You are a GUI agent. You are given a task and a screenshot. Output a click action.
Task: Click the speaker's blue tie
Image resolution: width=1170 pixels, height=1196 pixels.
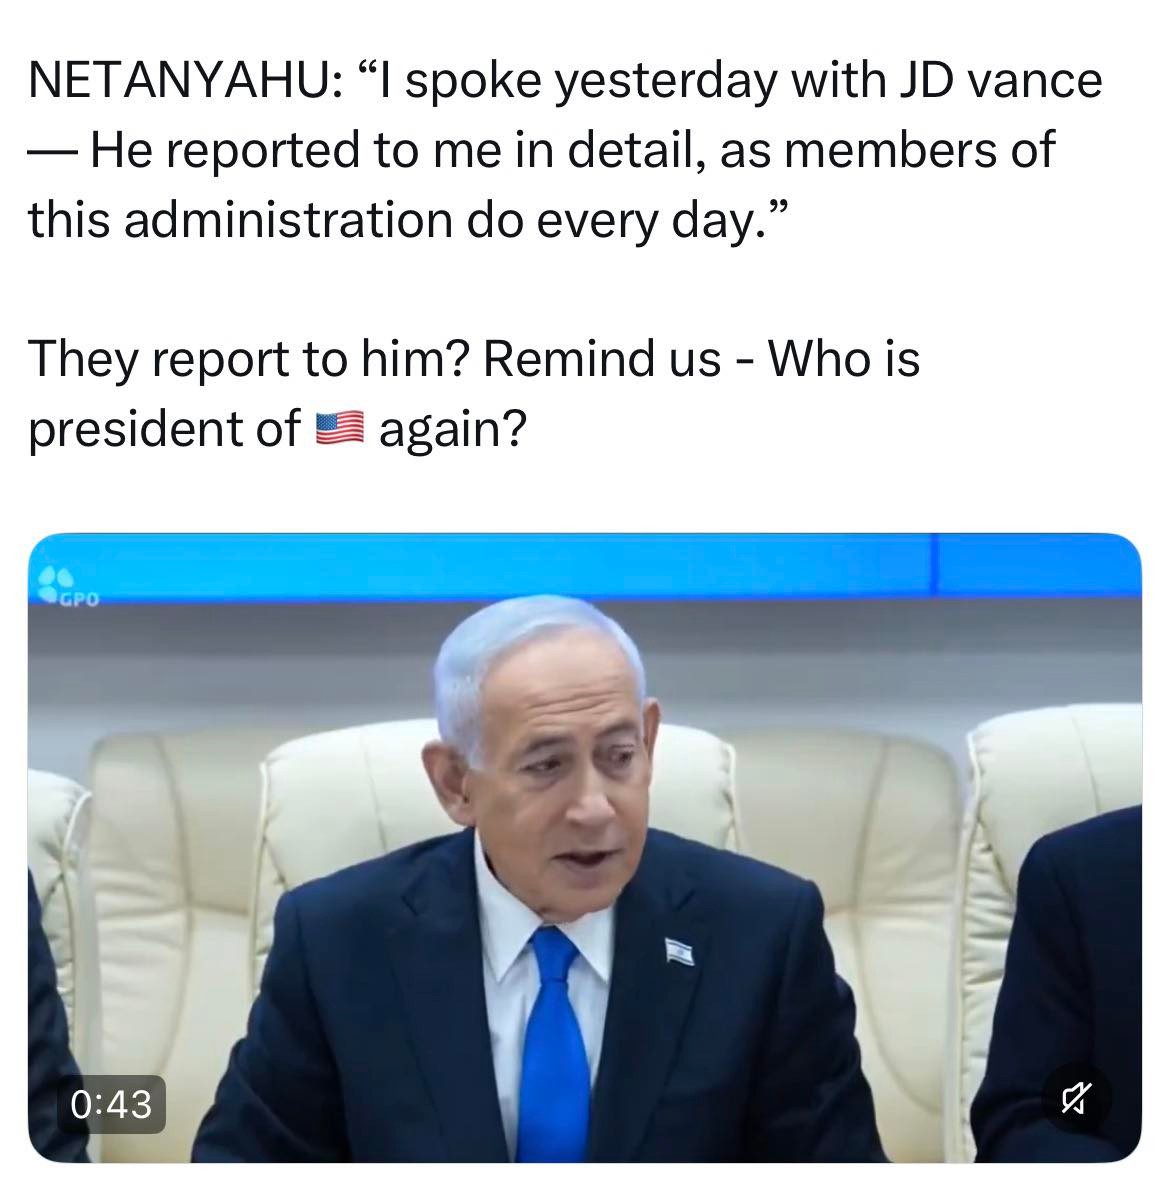click(x=554, y=1045)
